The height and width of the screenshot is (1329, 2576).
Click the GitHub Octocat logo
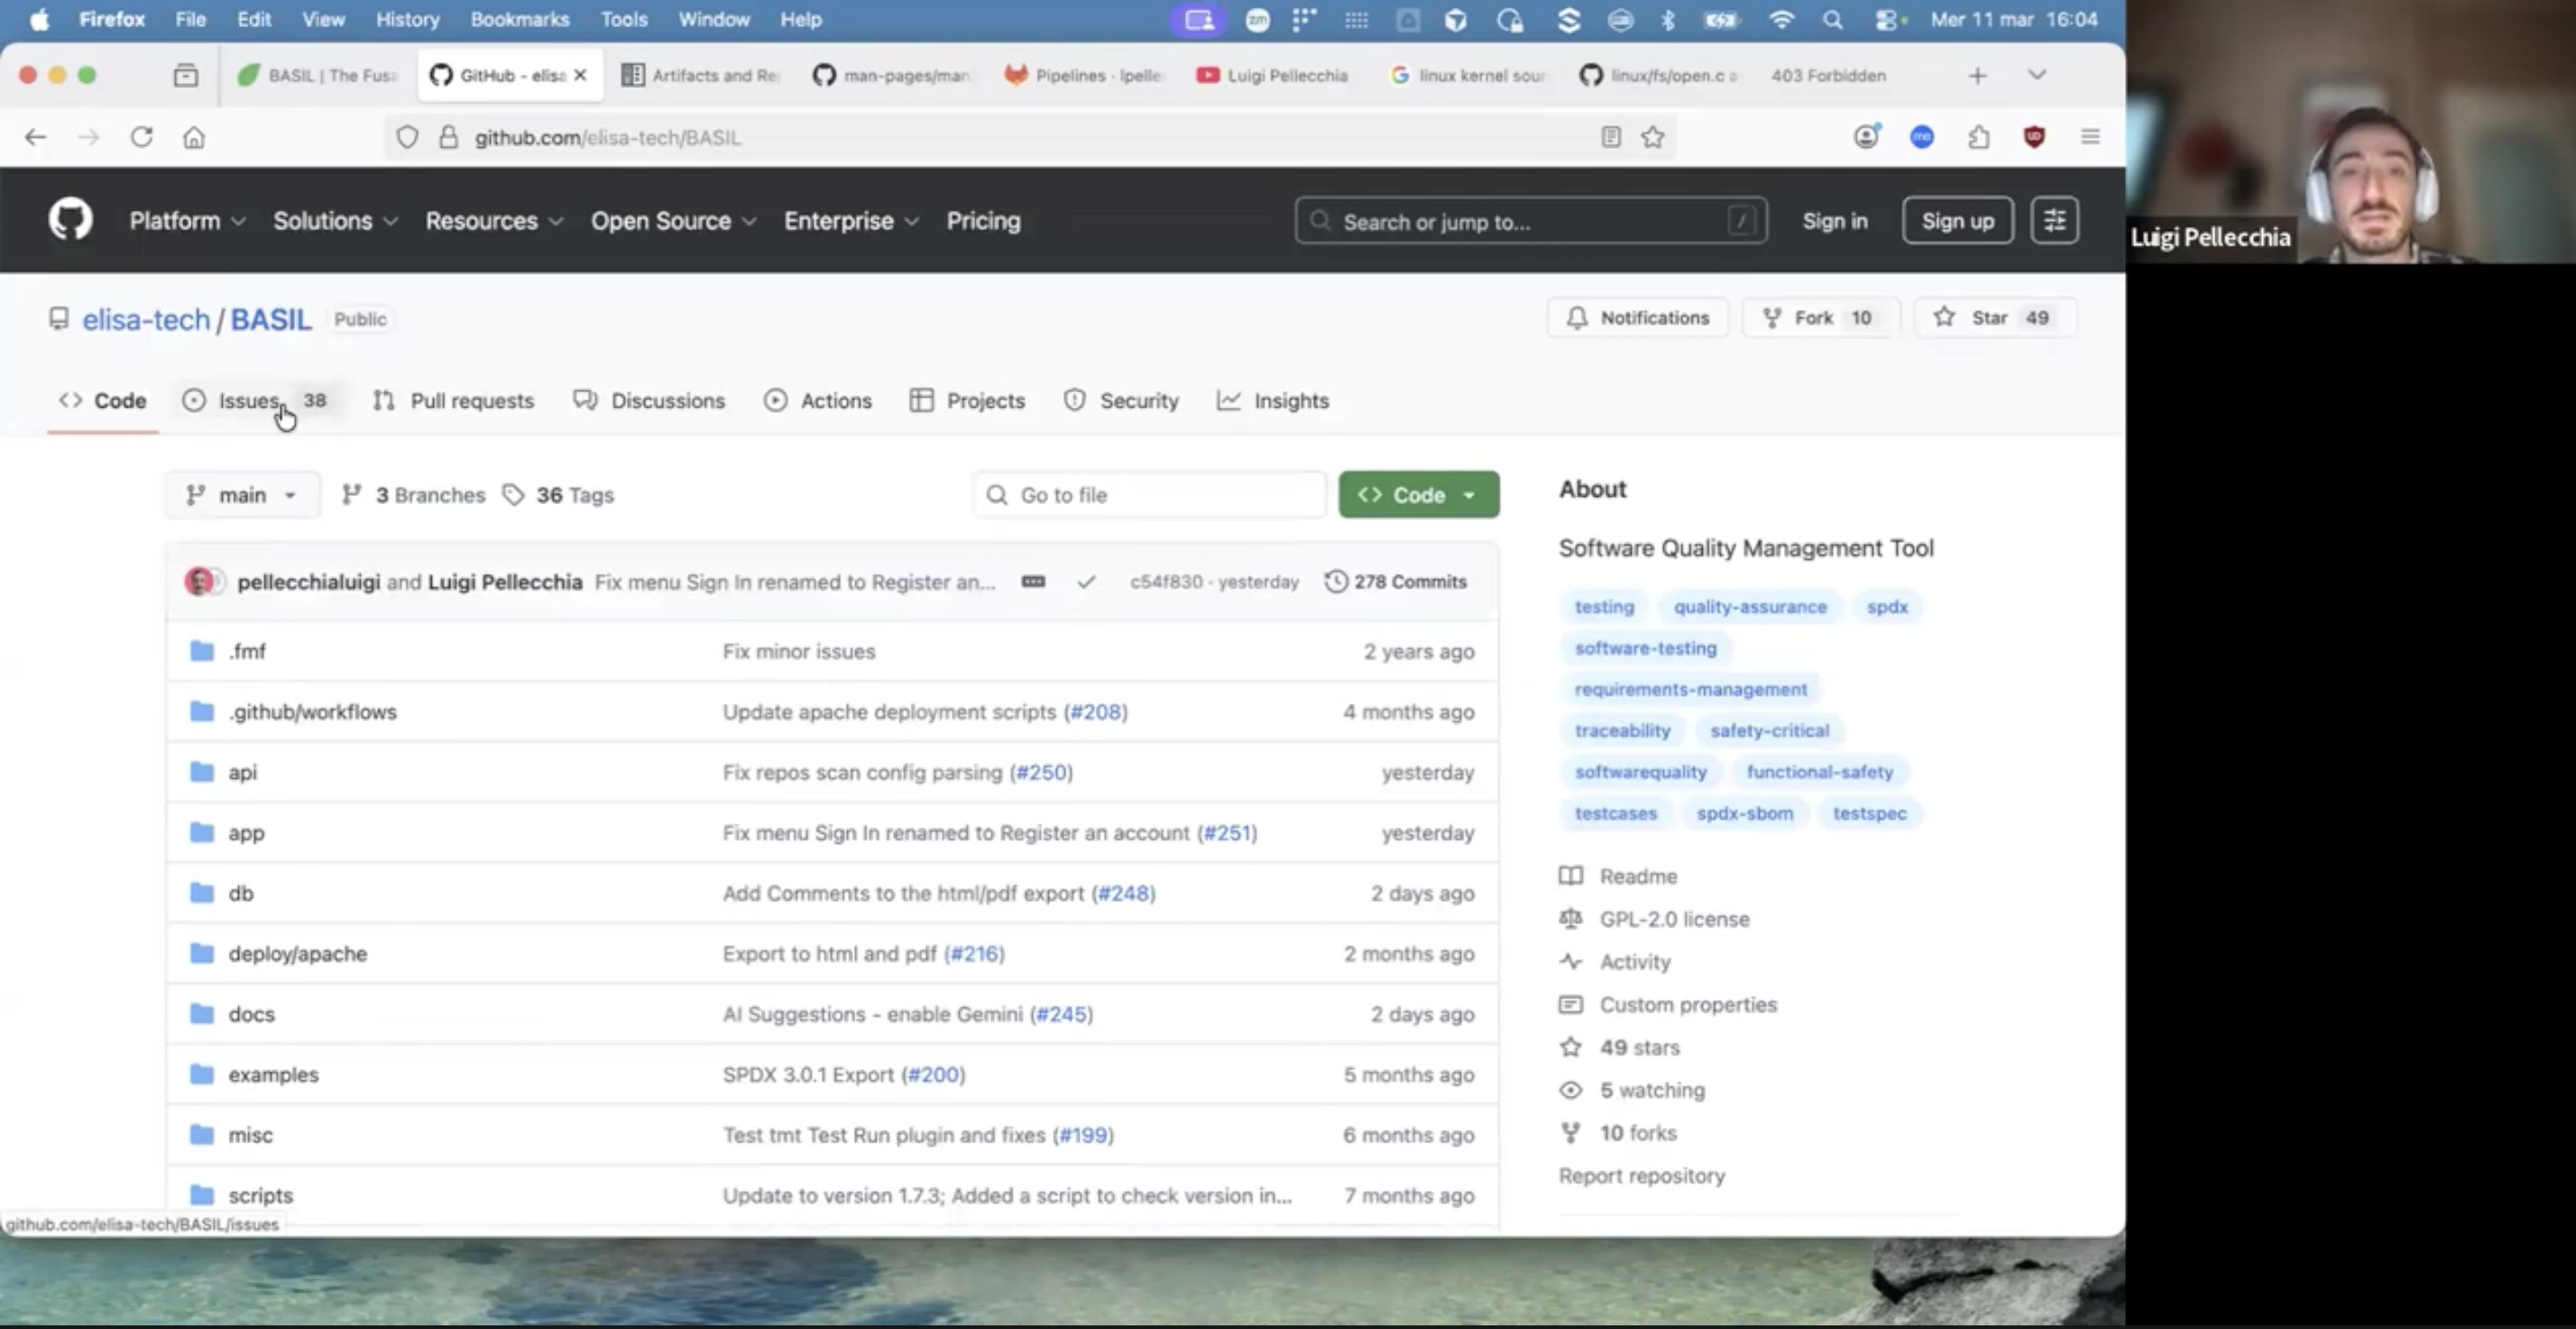click(70, 220)
